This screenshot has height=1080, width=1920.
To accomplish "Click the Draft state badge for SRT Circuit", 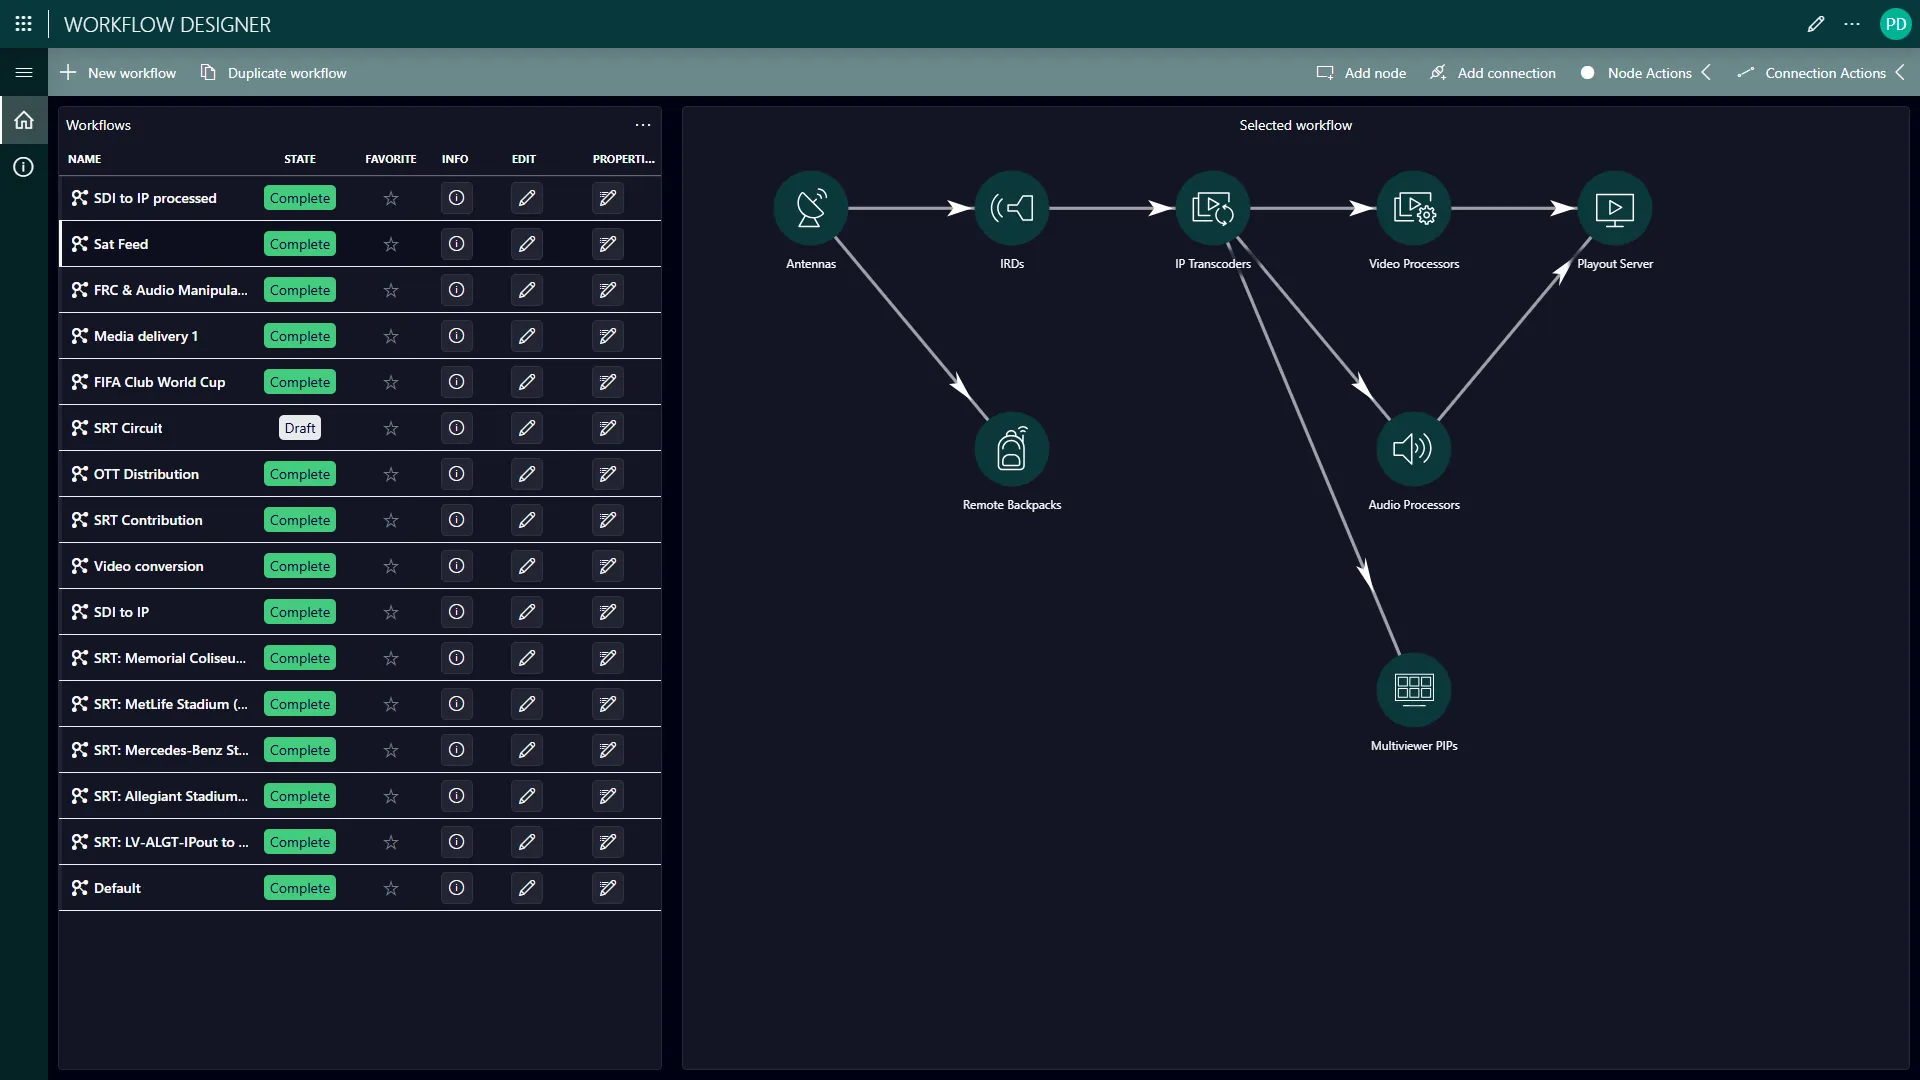I will pos(300,428).
